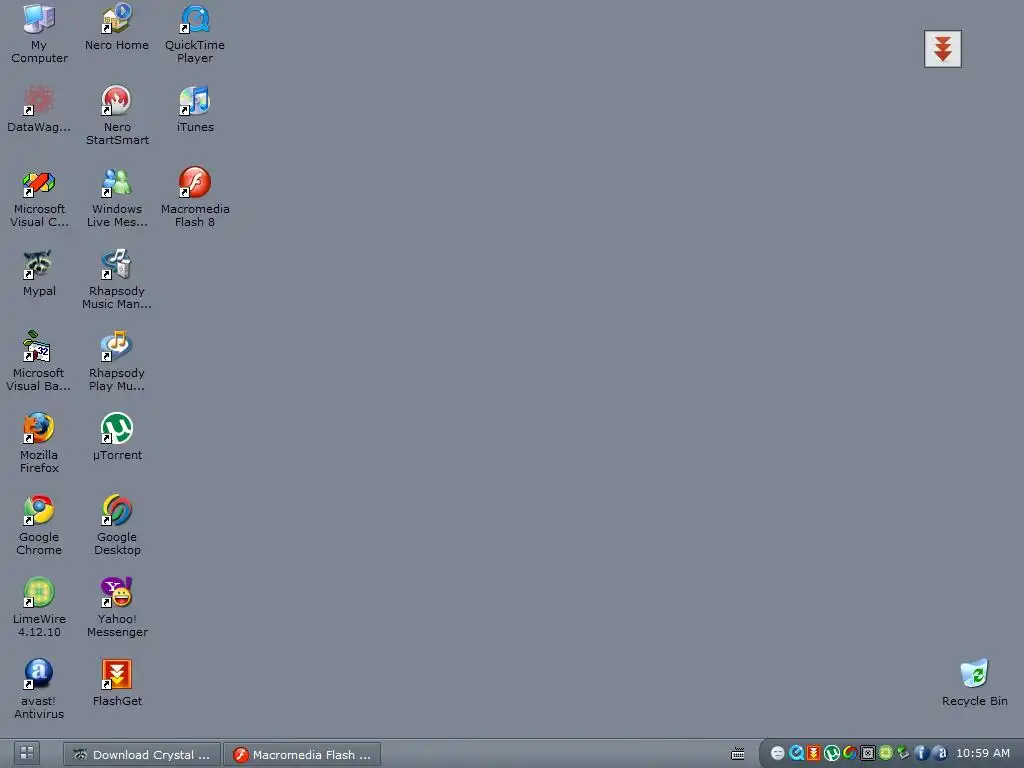1024x768 pixels.
Task: Select the Nero StartSmart shortcut
Action: [117, 115]
